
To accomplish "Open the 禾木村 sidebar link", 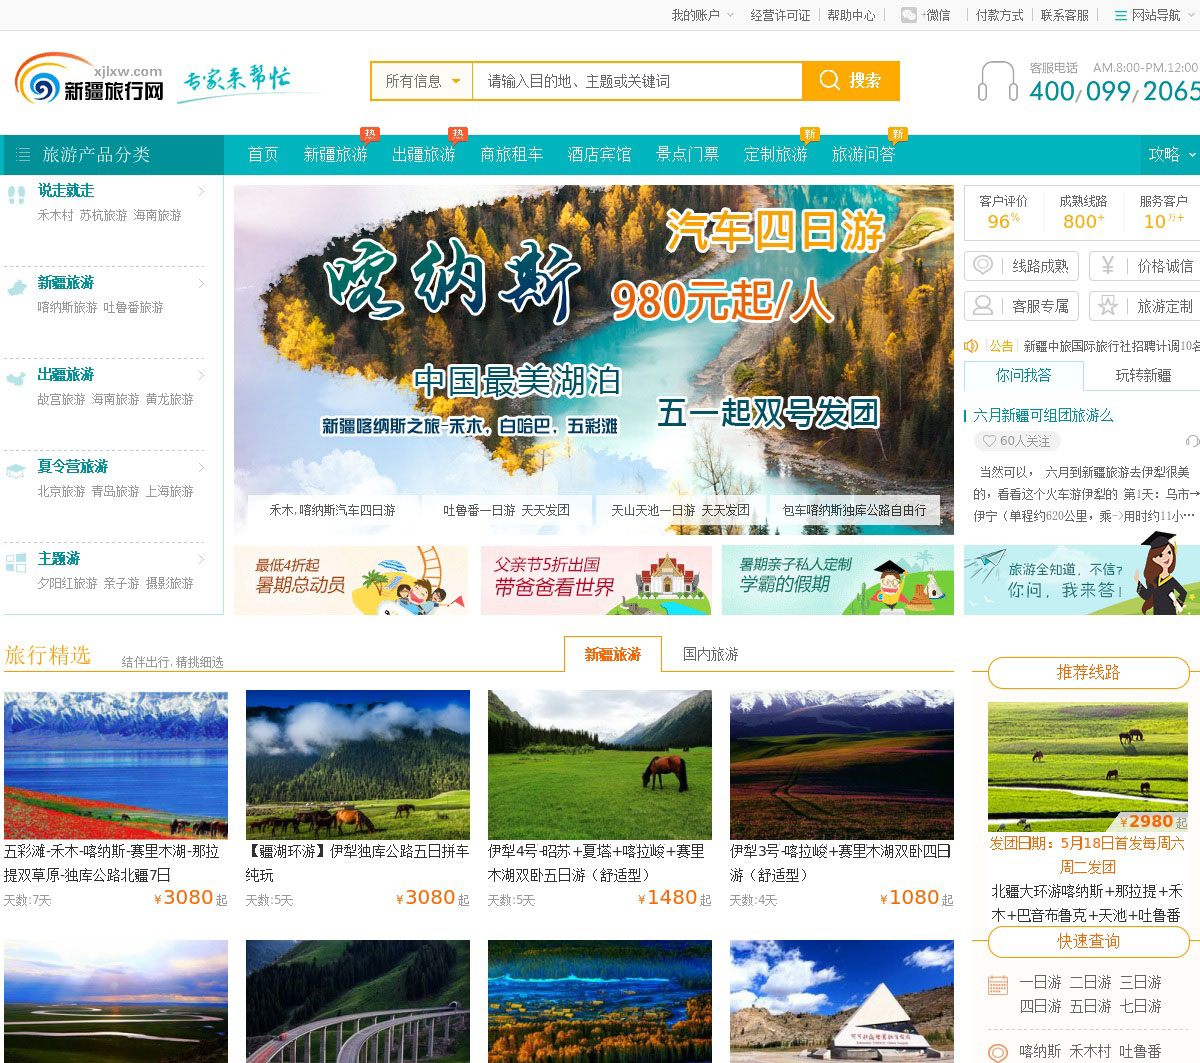I will [55, 215].
